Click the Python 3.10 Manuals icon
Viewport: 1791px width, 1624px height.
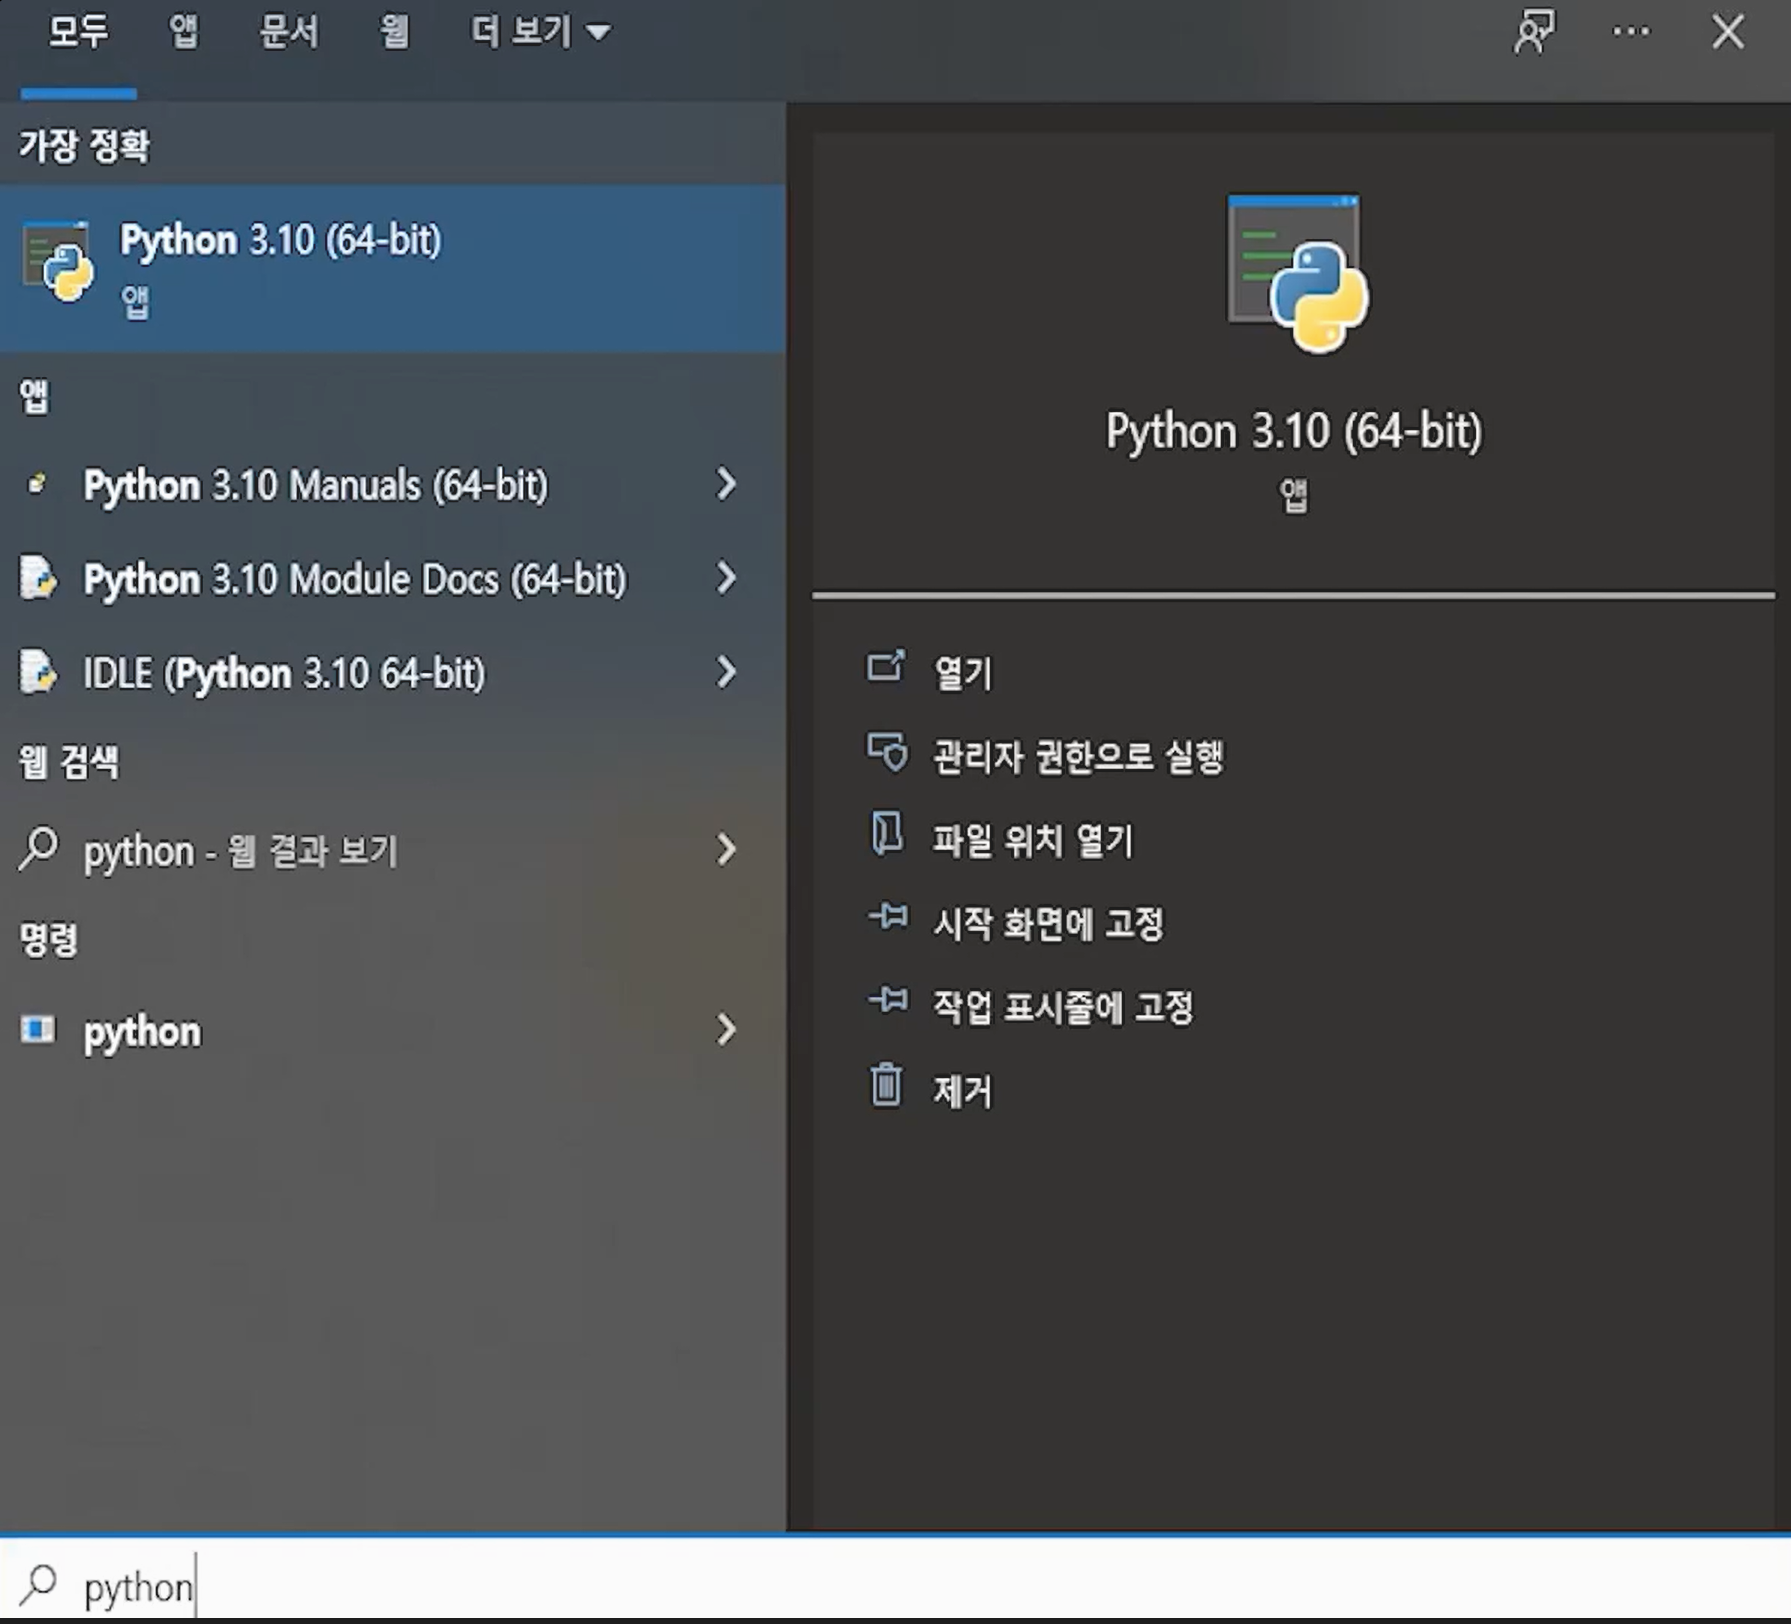pos(37,484)
